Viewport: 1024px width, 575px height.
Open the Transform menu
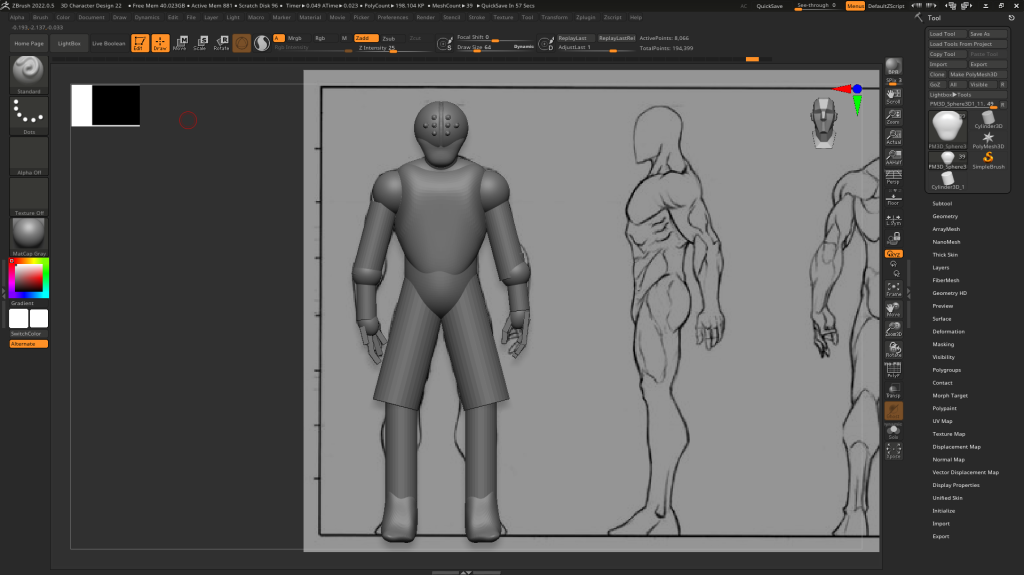click(554, 17)
